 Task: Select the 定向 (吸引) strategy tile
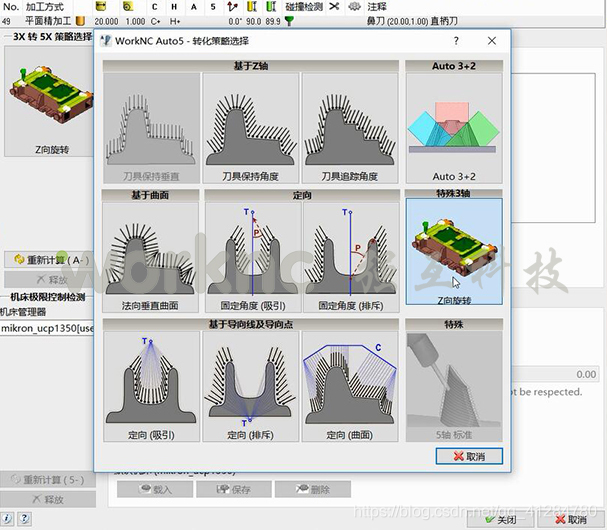coord(151,386)
